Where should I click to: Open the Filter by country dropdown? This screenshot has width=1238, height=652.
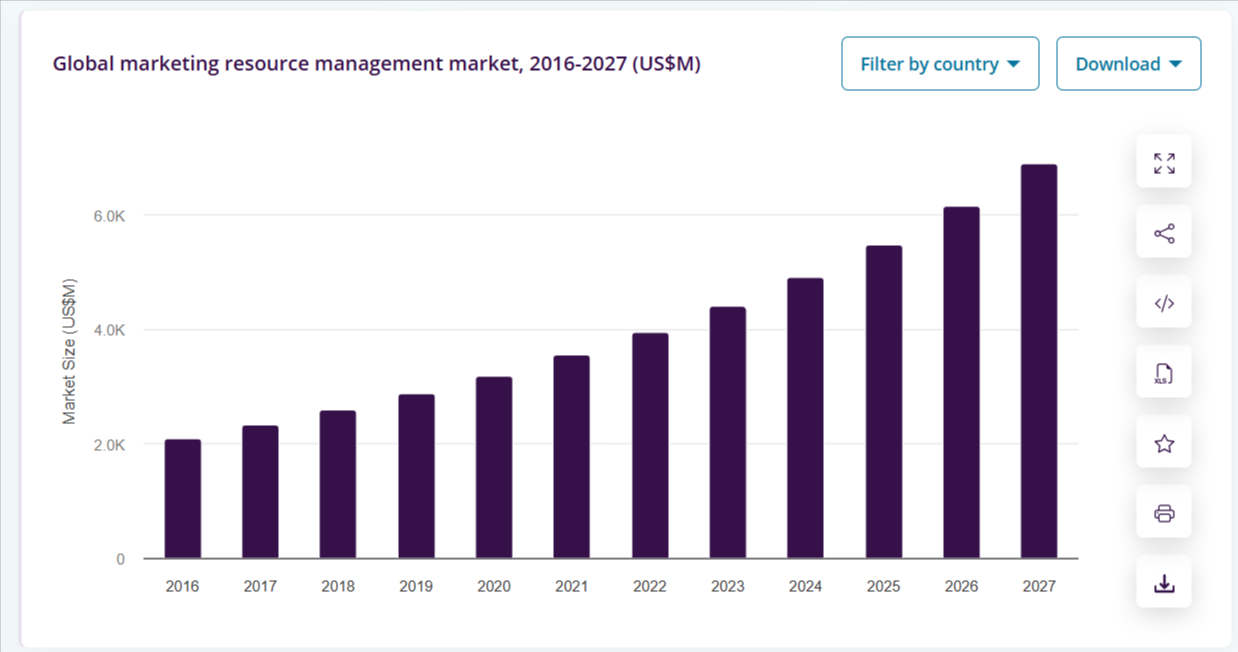(x=940, y=64)
